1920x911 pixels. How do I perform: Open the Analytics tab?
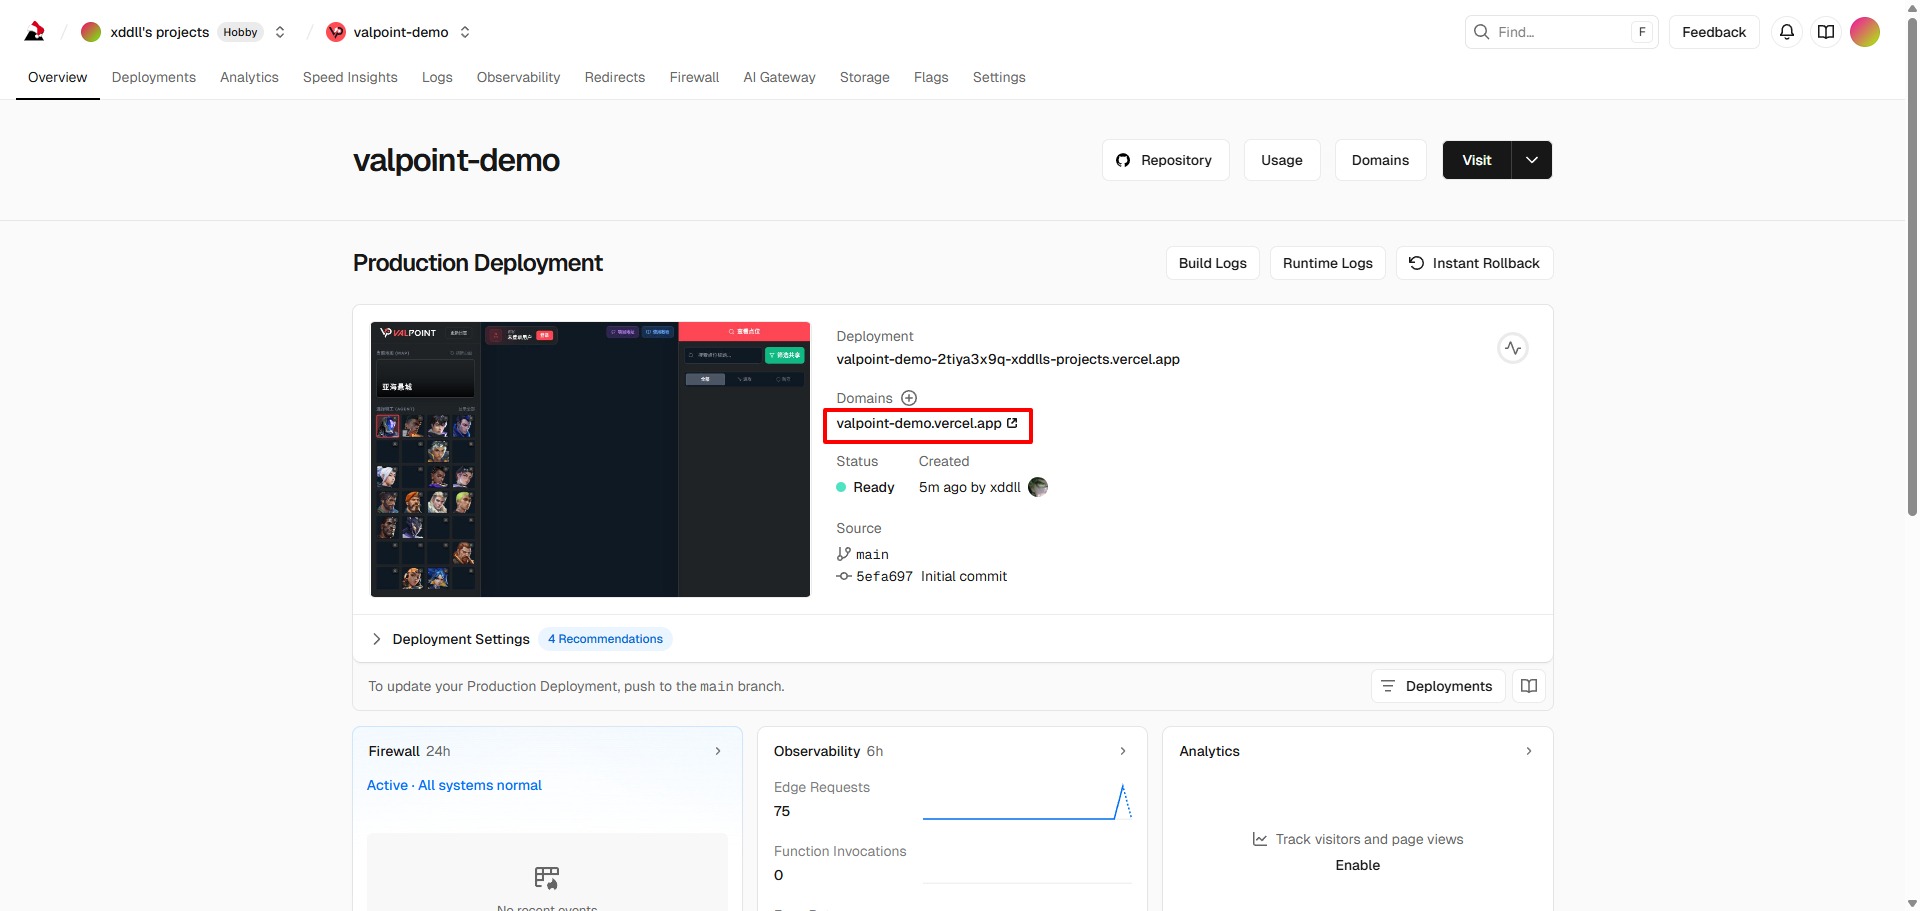click(249, 77)
